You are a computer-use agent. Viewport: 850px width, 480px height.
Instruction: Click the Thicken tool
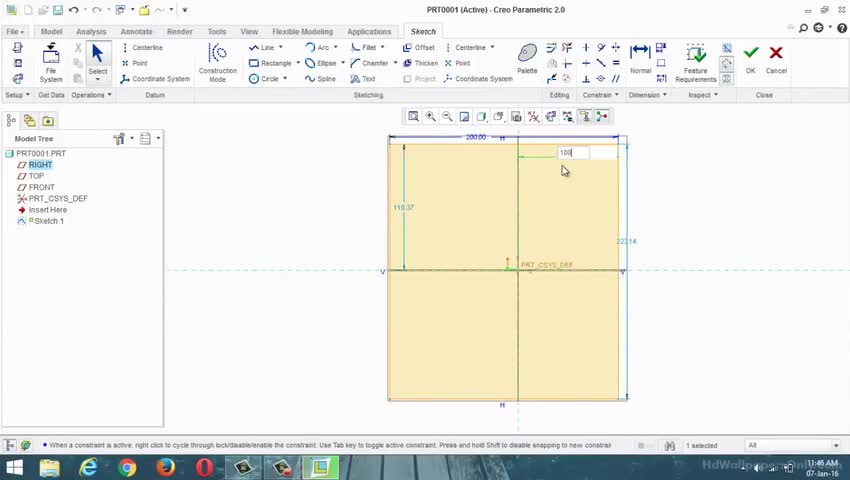coord(420,63)
